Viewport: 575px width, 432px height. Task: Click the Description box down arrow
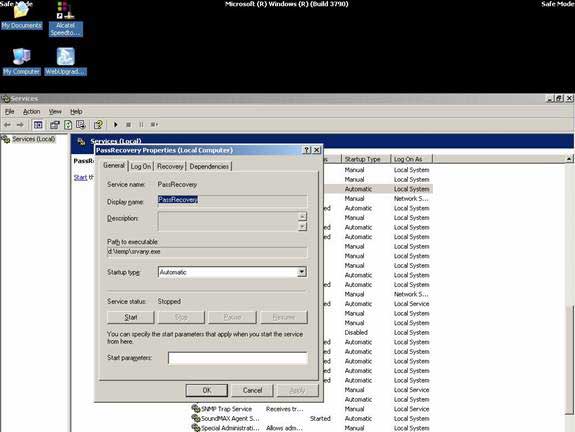click(x=303, y=226)
